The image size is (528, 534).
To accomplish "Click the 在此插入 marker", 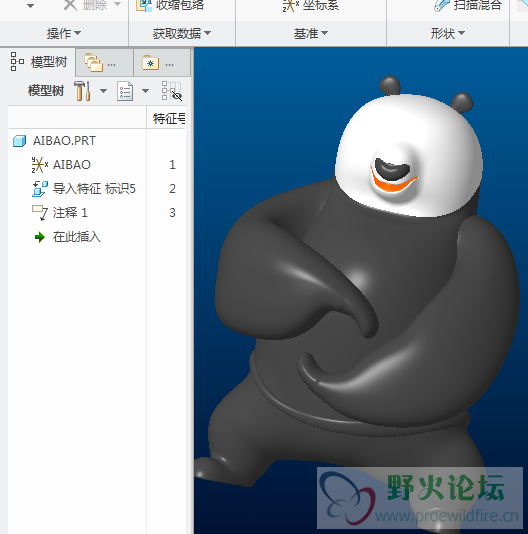I will [x=77, y=237].
